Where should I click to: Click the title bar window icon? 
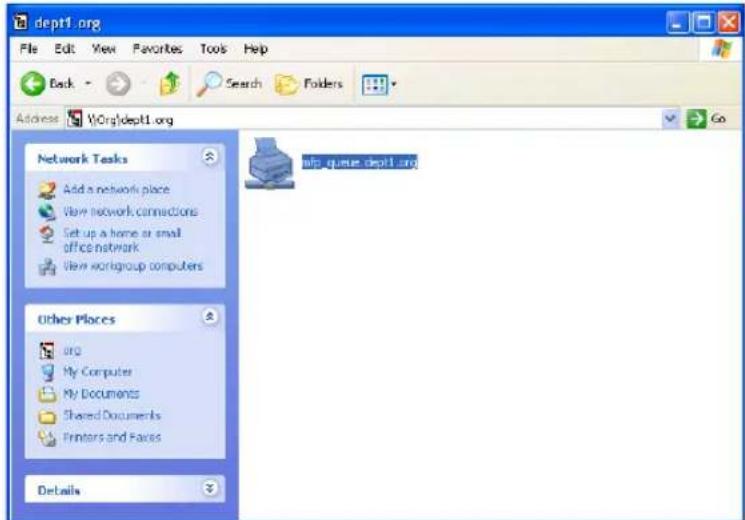coord(20,22)
